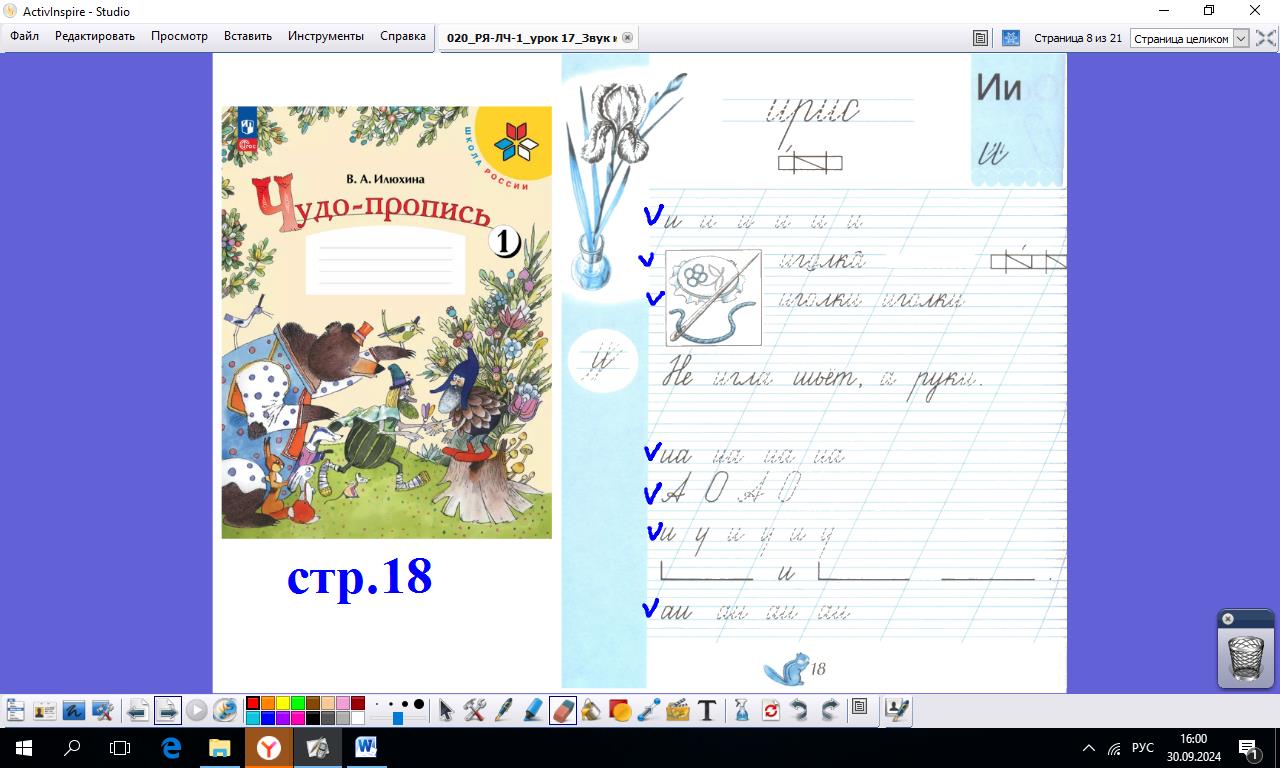Click the Clear spray bottle tool

click(742, 711)
